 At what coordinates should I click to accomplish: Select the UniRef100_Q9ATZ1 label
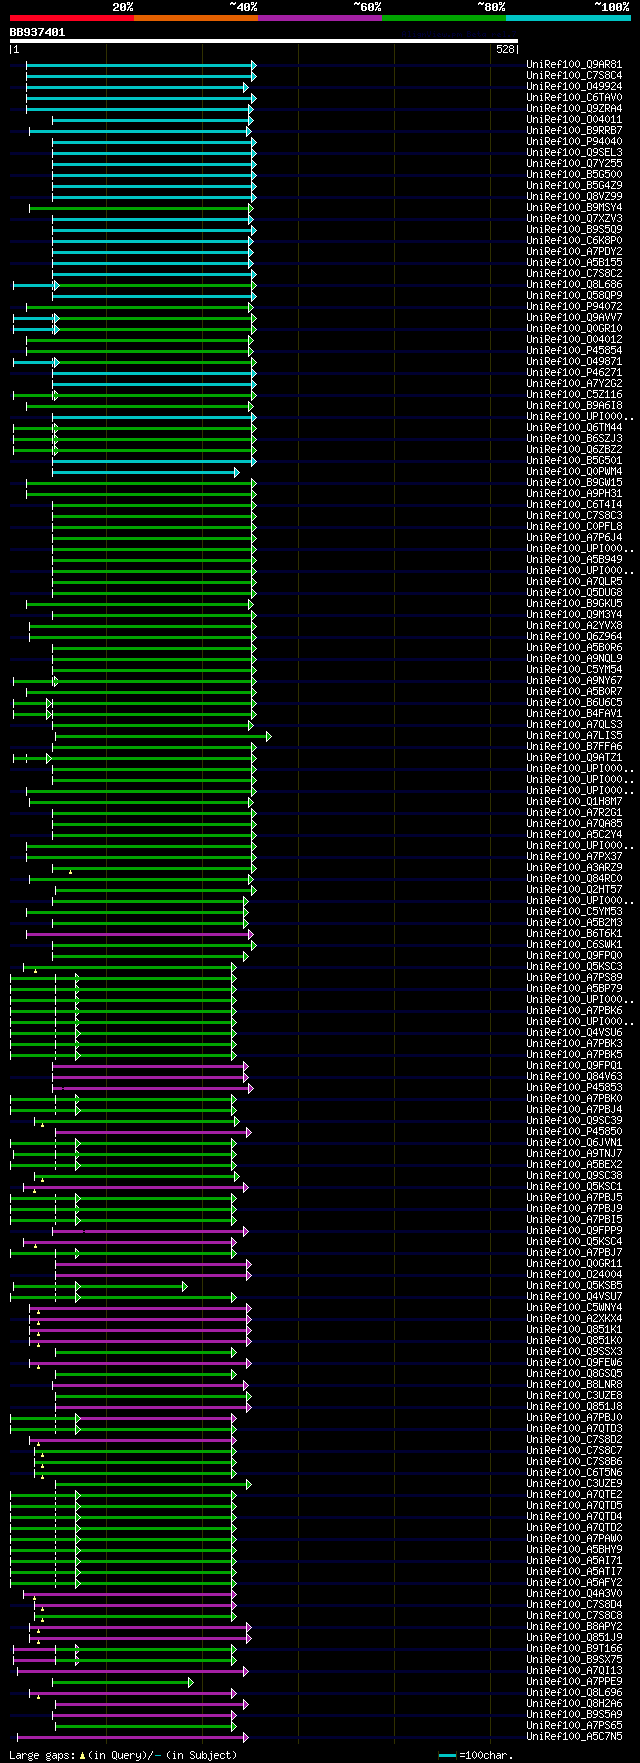pos(574,757)
